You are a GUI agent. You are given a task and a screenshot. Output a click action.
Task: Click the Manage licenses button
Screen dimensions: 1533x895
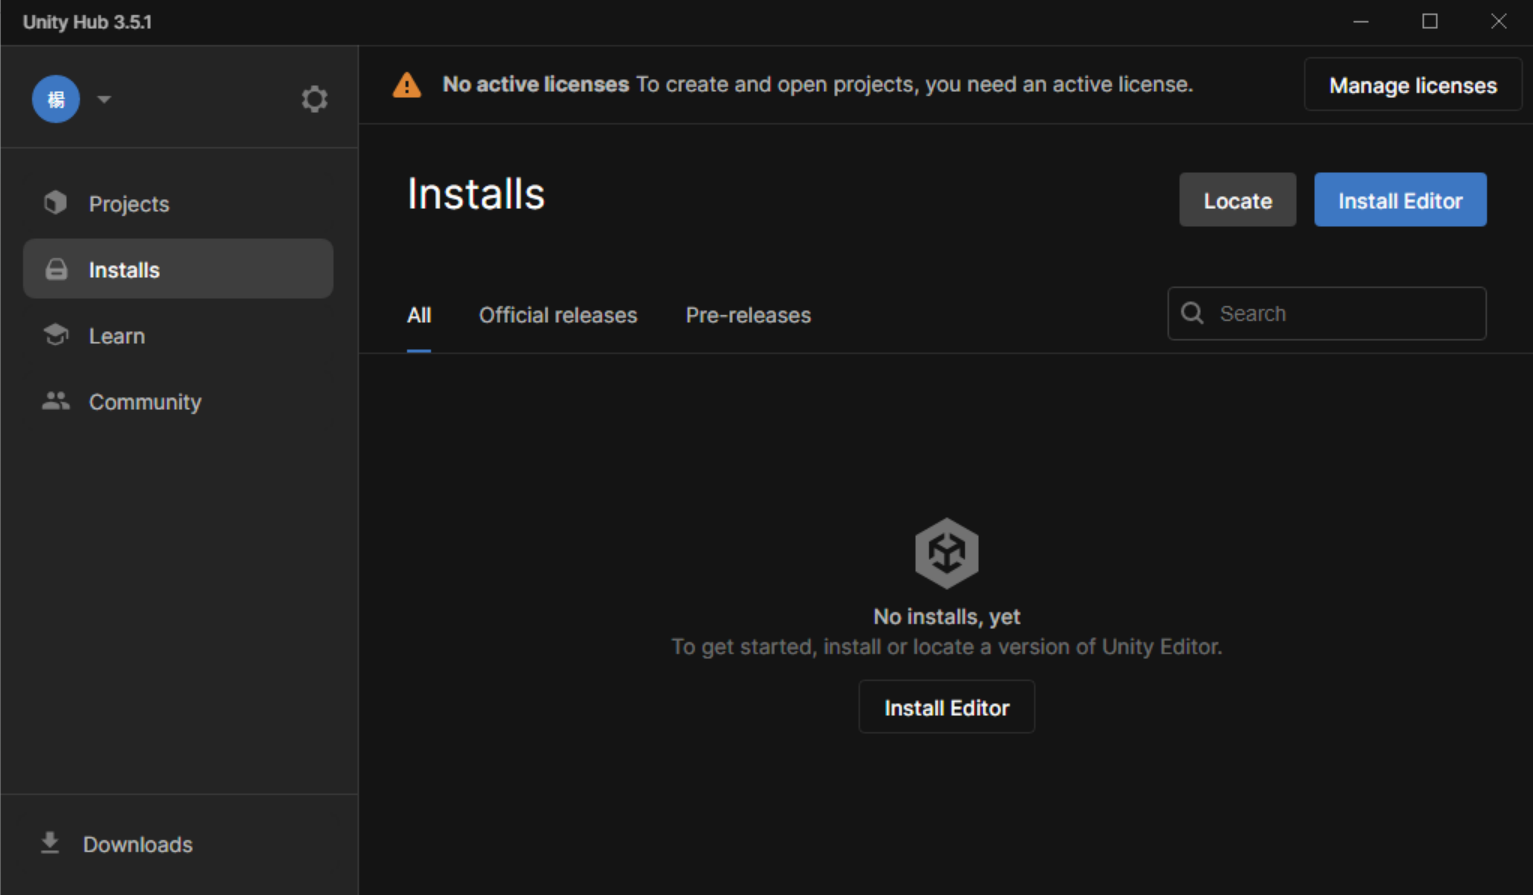[x=1413, y=85]
